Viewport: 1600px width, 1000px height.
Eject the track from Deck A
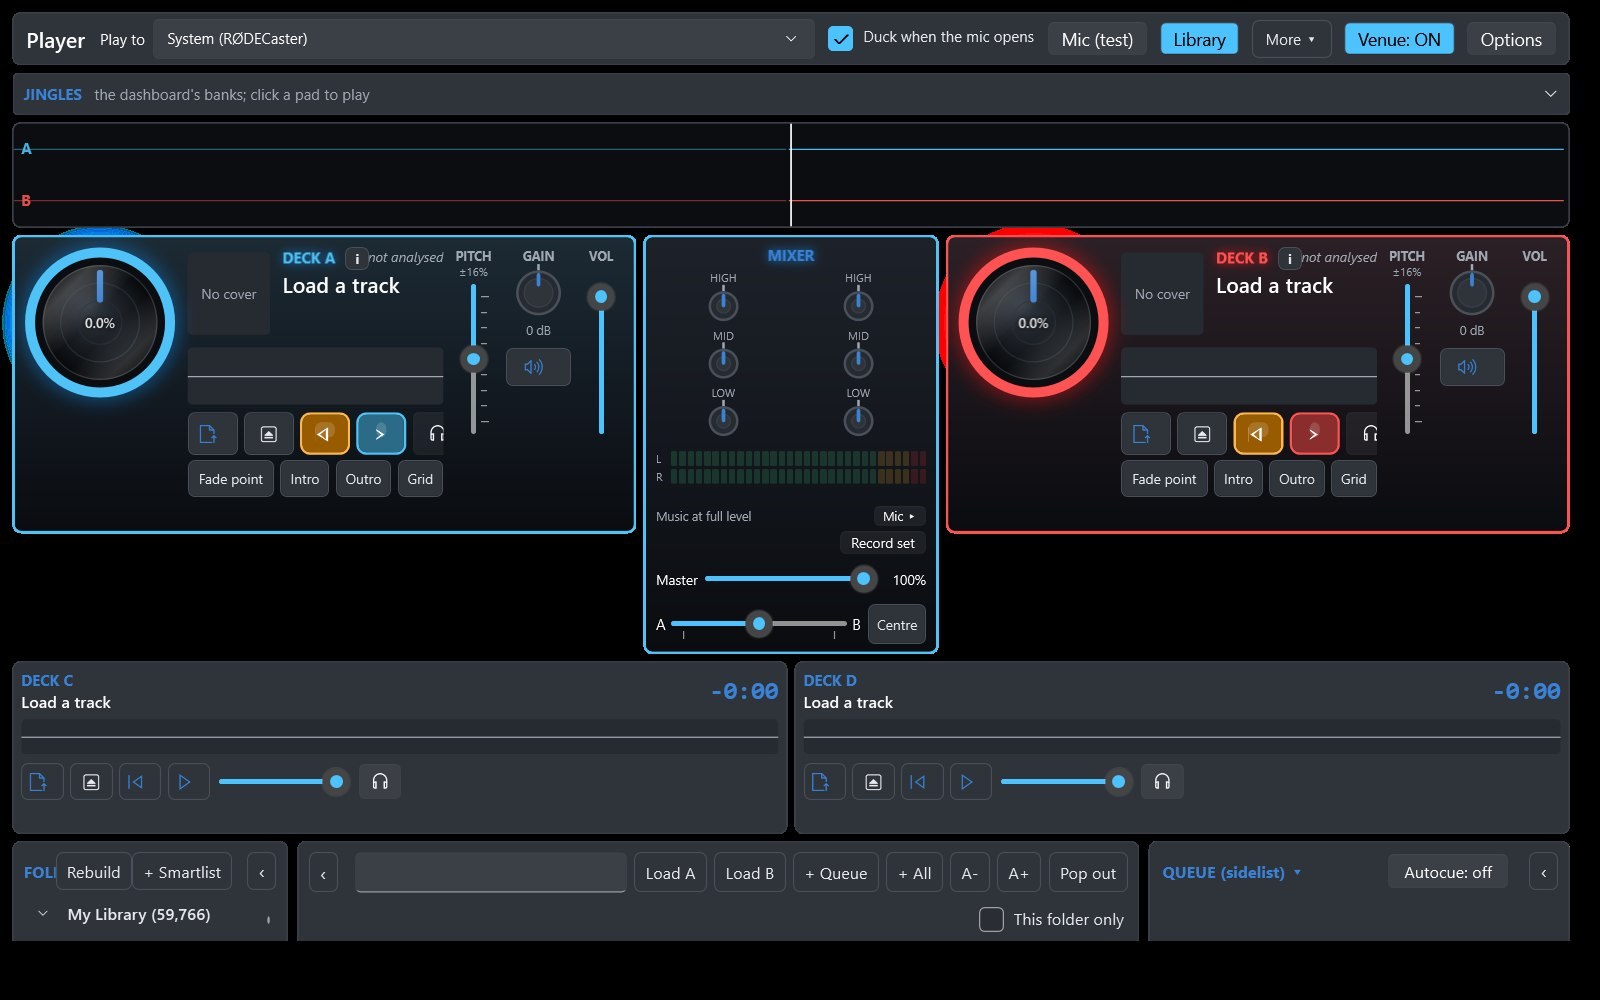pos(268,434)
